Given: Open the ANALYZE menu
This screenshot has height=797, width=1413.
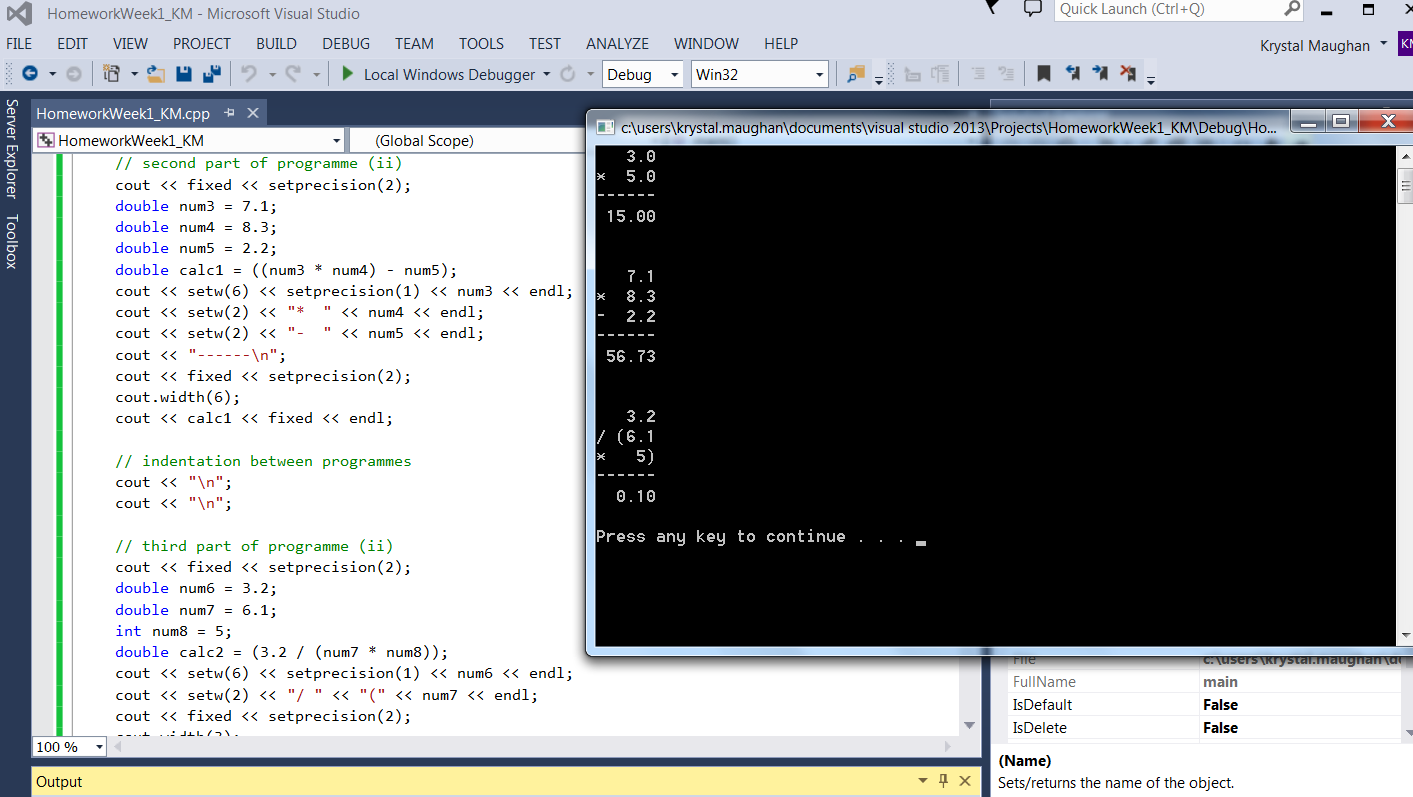Looking at the screenshot, I should click(x=617, y=43).
